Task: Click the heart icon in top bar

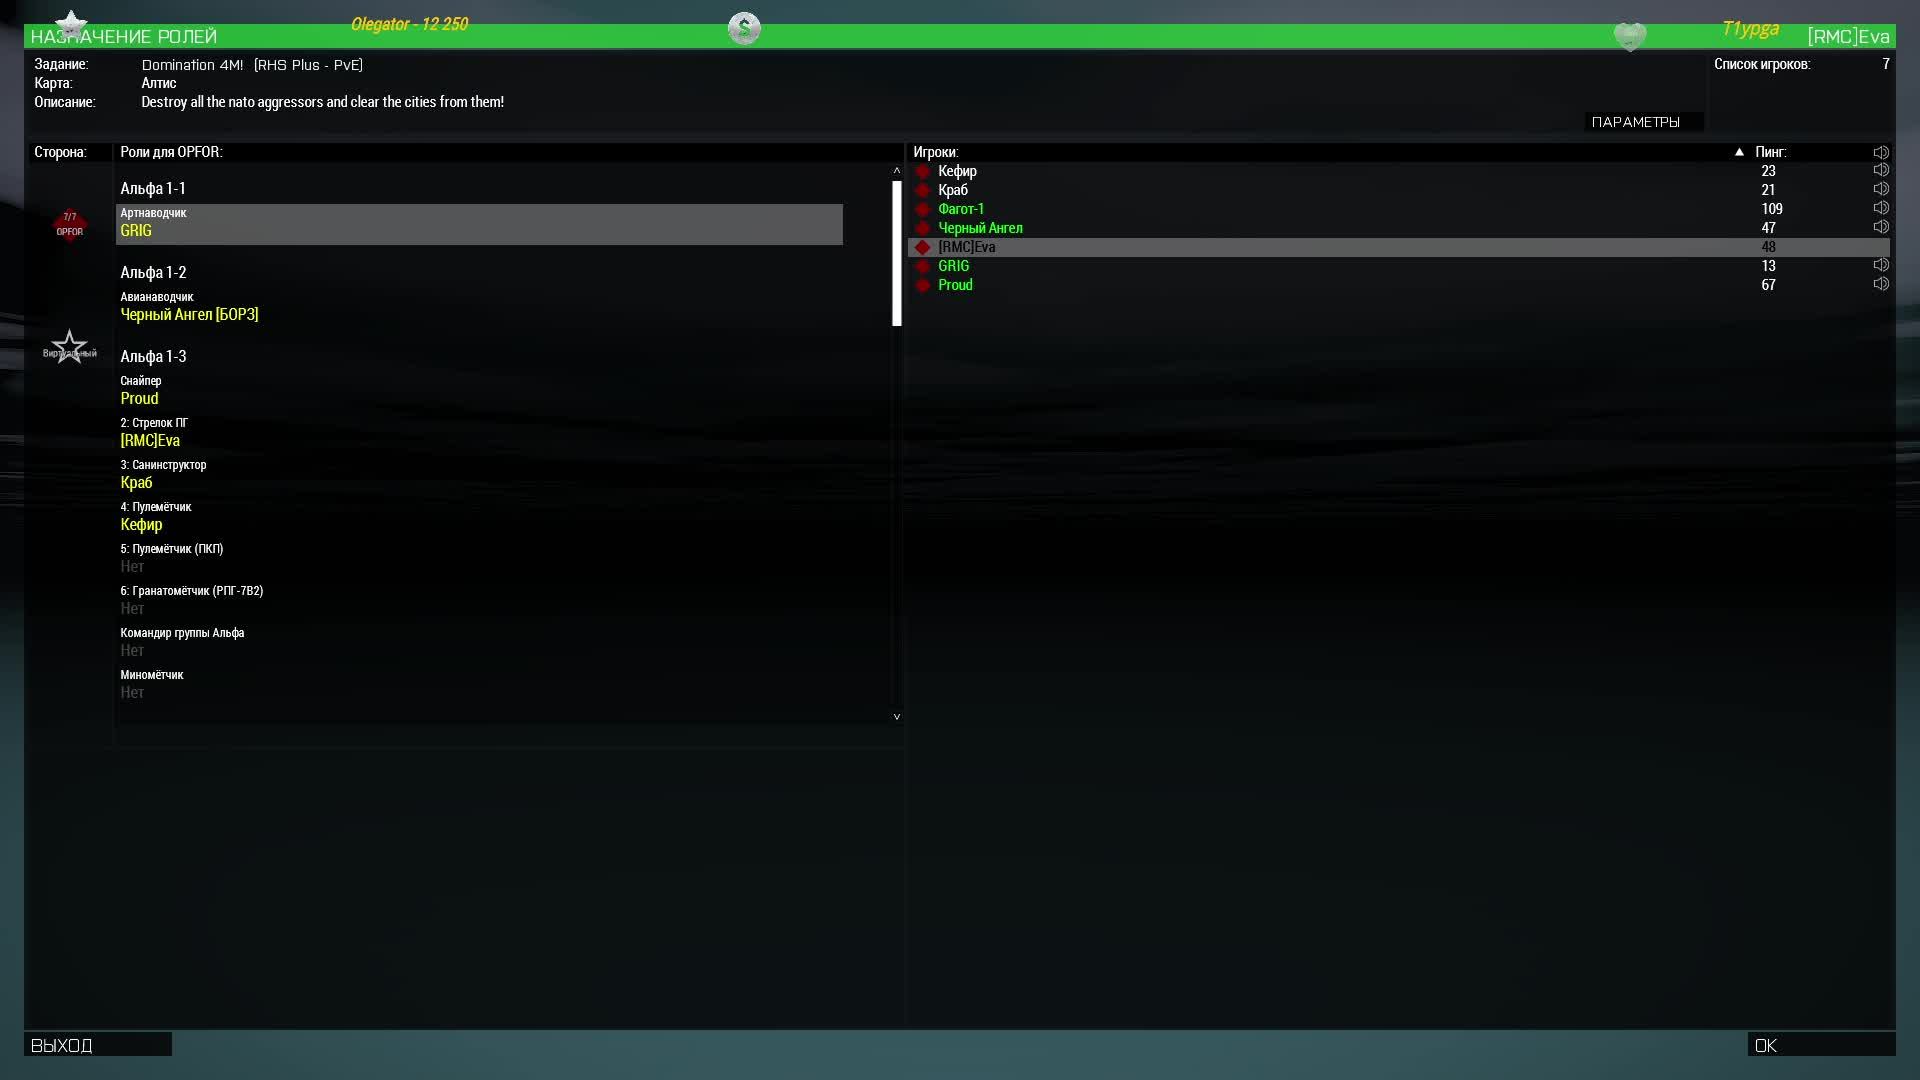Action: pyautogui.click(x=1630, y=37)
